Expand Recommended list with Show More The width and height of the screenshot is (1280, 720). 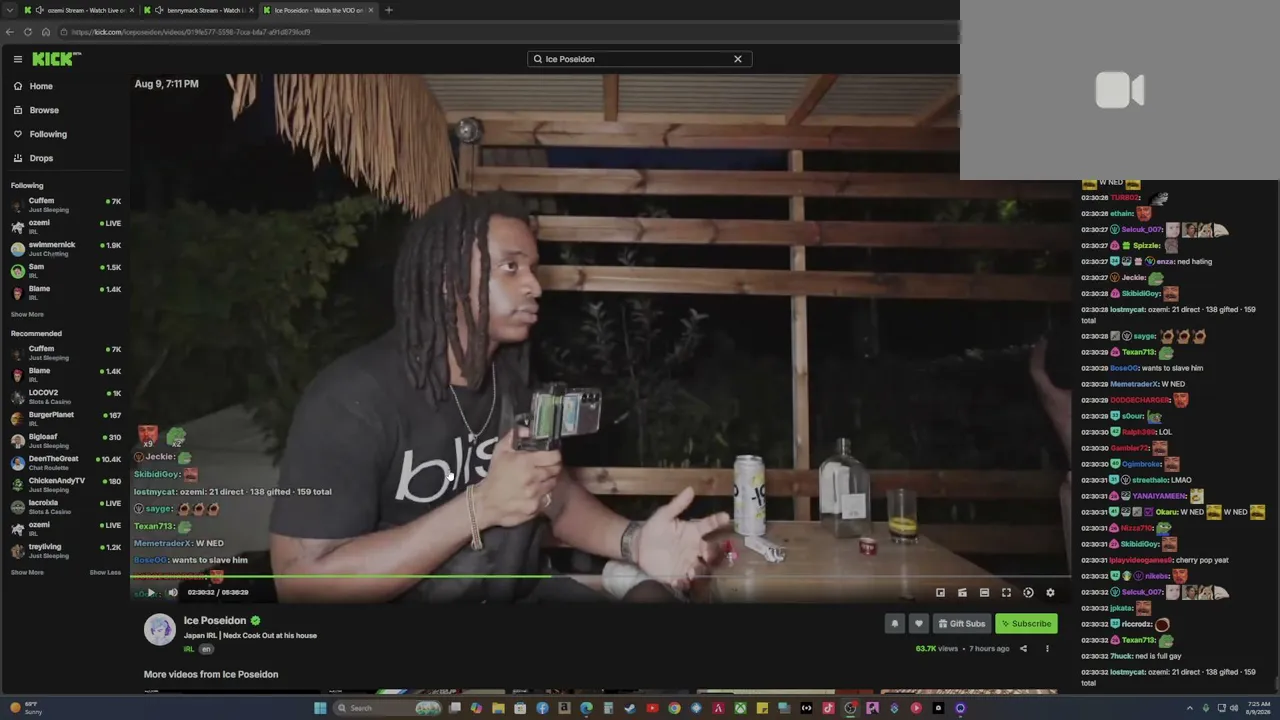click(x=27, y=573)
